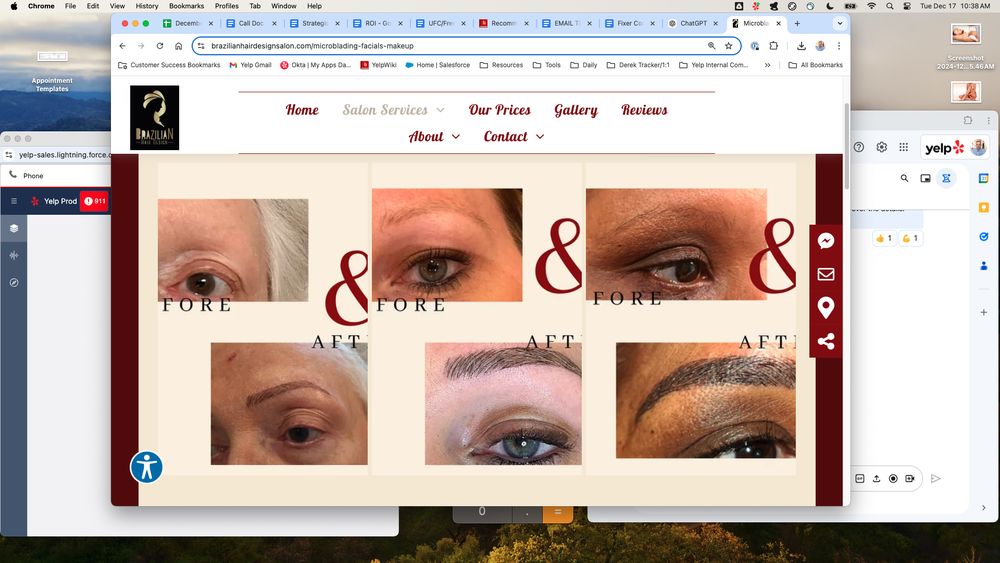This screenshot has height=563, width=1000.
Task: Click the address bar URL field
Action: coord(450,46)
